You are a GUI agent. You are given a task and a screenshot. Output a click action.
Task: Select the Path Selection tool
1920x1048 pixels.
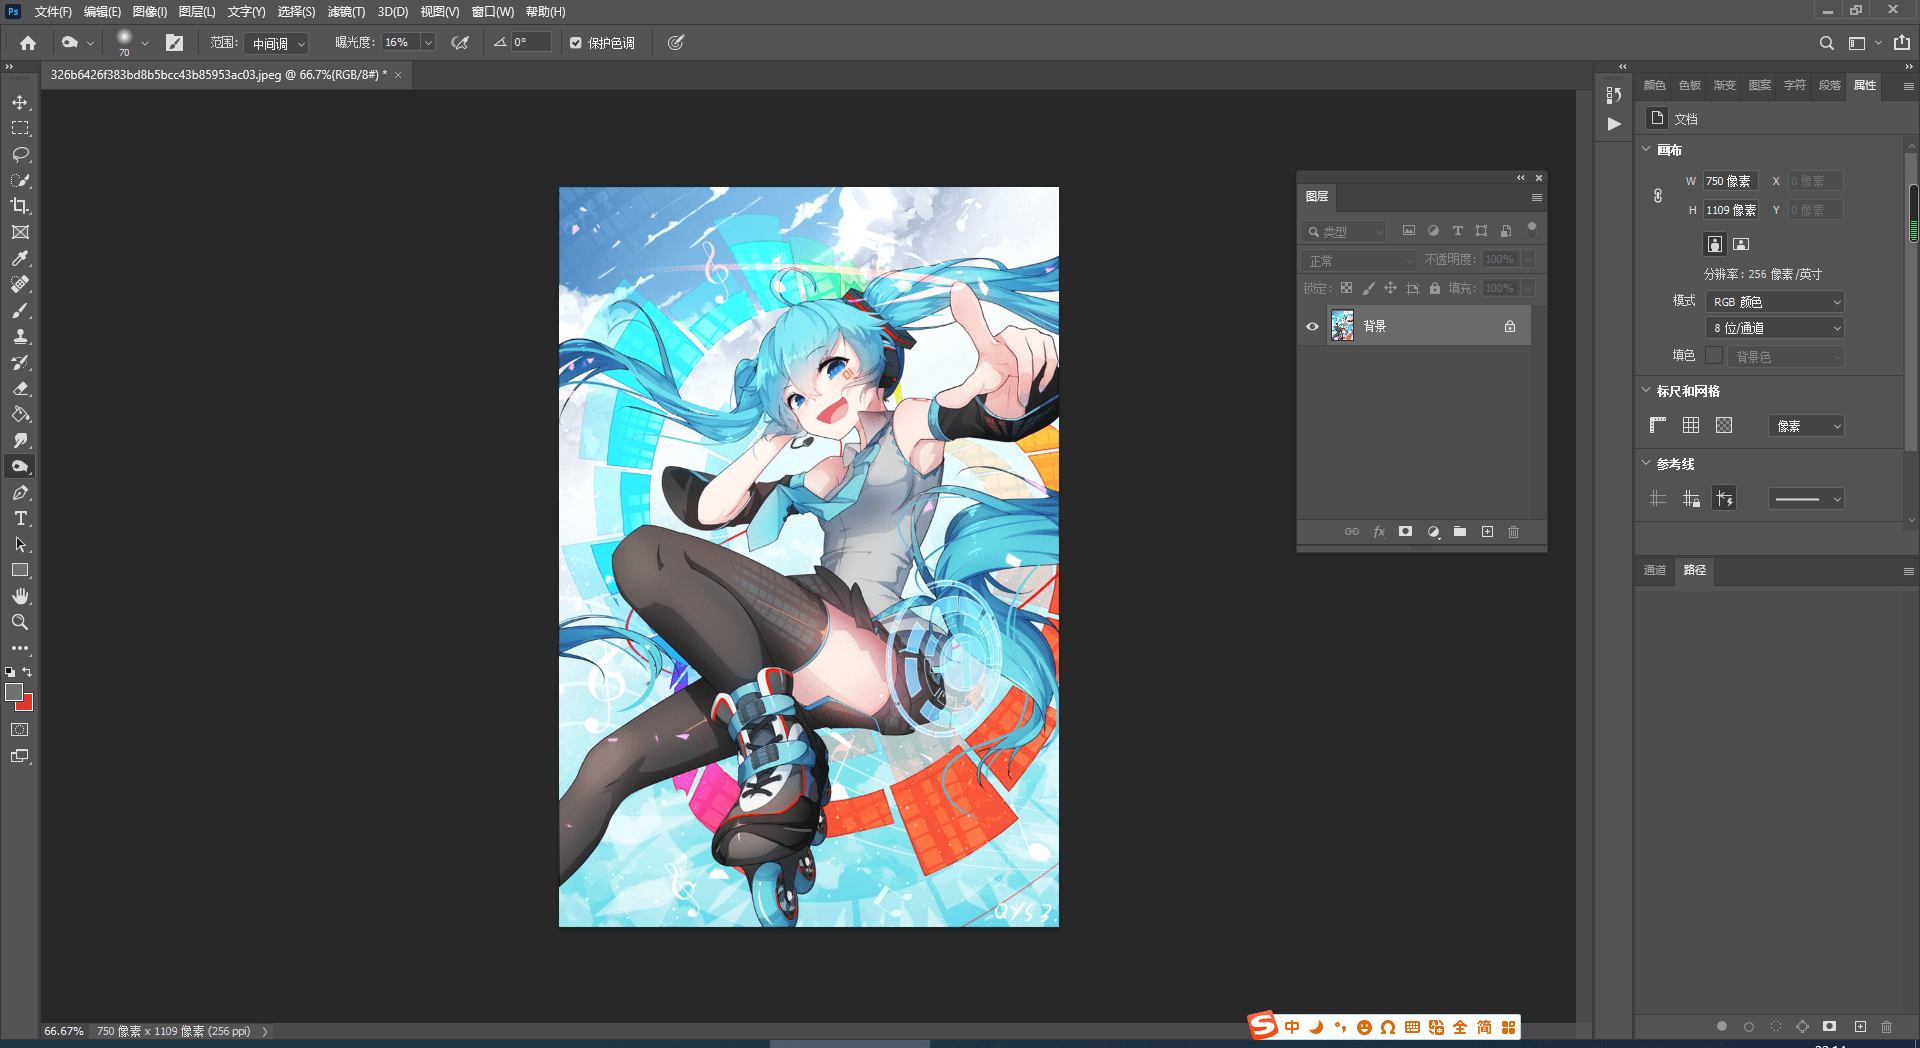pos(20,544)
